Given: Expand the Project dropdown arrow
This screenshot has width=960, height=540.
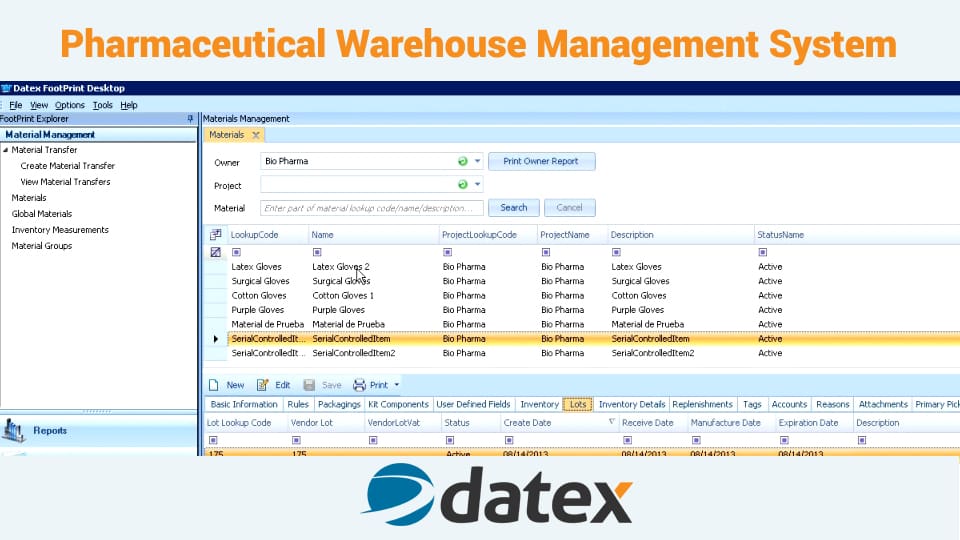Looking at the screenshot, I should pyautogui.click(x=478, y=184).
